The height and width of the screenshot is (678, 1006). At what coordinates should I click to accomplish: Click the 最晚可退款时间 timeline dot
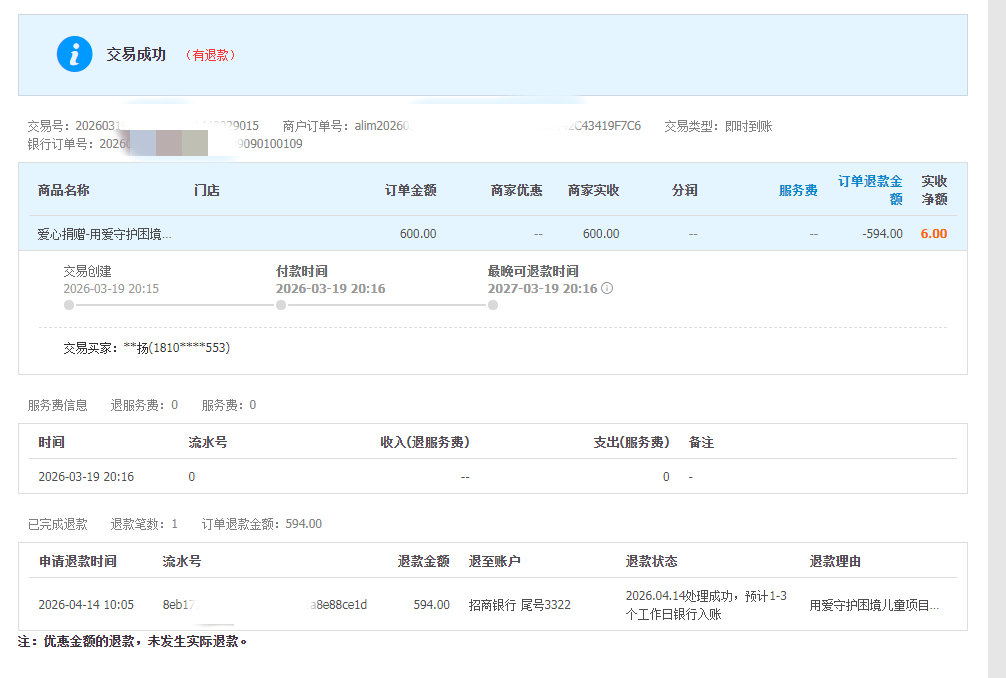click(x=493, y=305)
